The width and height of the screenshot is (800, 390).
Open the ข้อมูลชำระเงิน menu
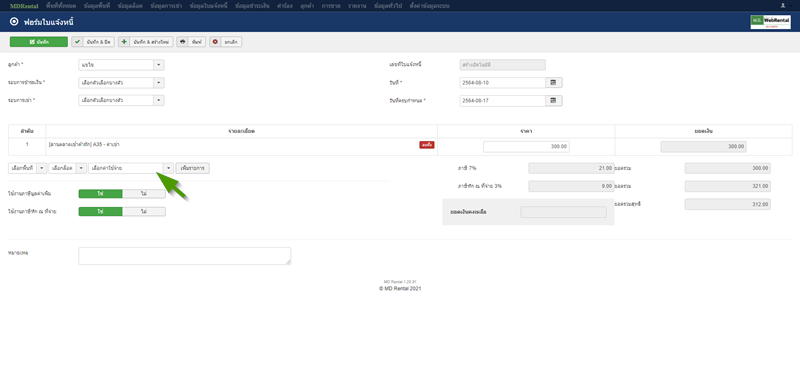point(252,6)
